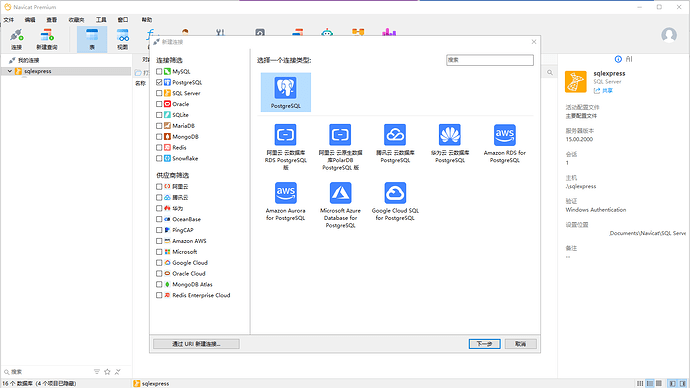
Task: Select Amazon Aurora for PostgreSQL tile
Action: (286, 201)
